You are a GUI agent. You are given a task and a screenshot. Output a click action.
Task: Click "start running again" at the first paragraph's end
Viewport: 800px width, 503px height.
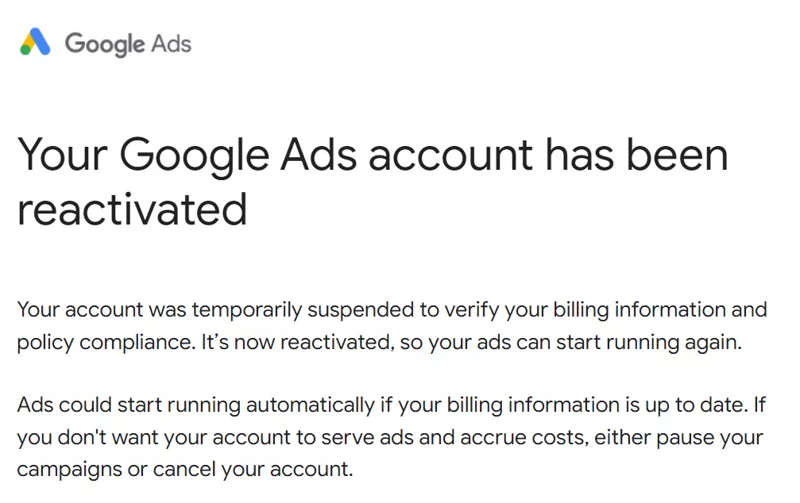pos(648,342)
